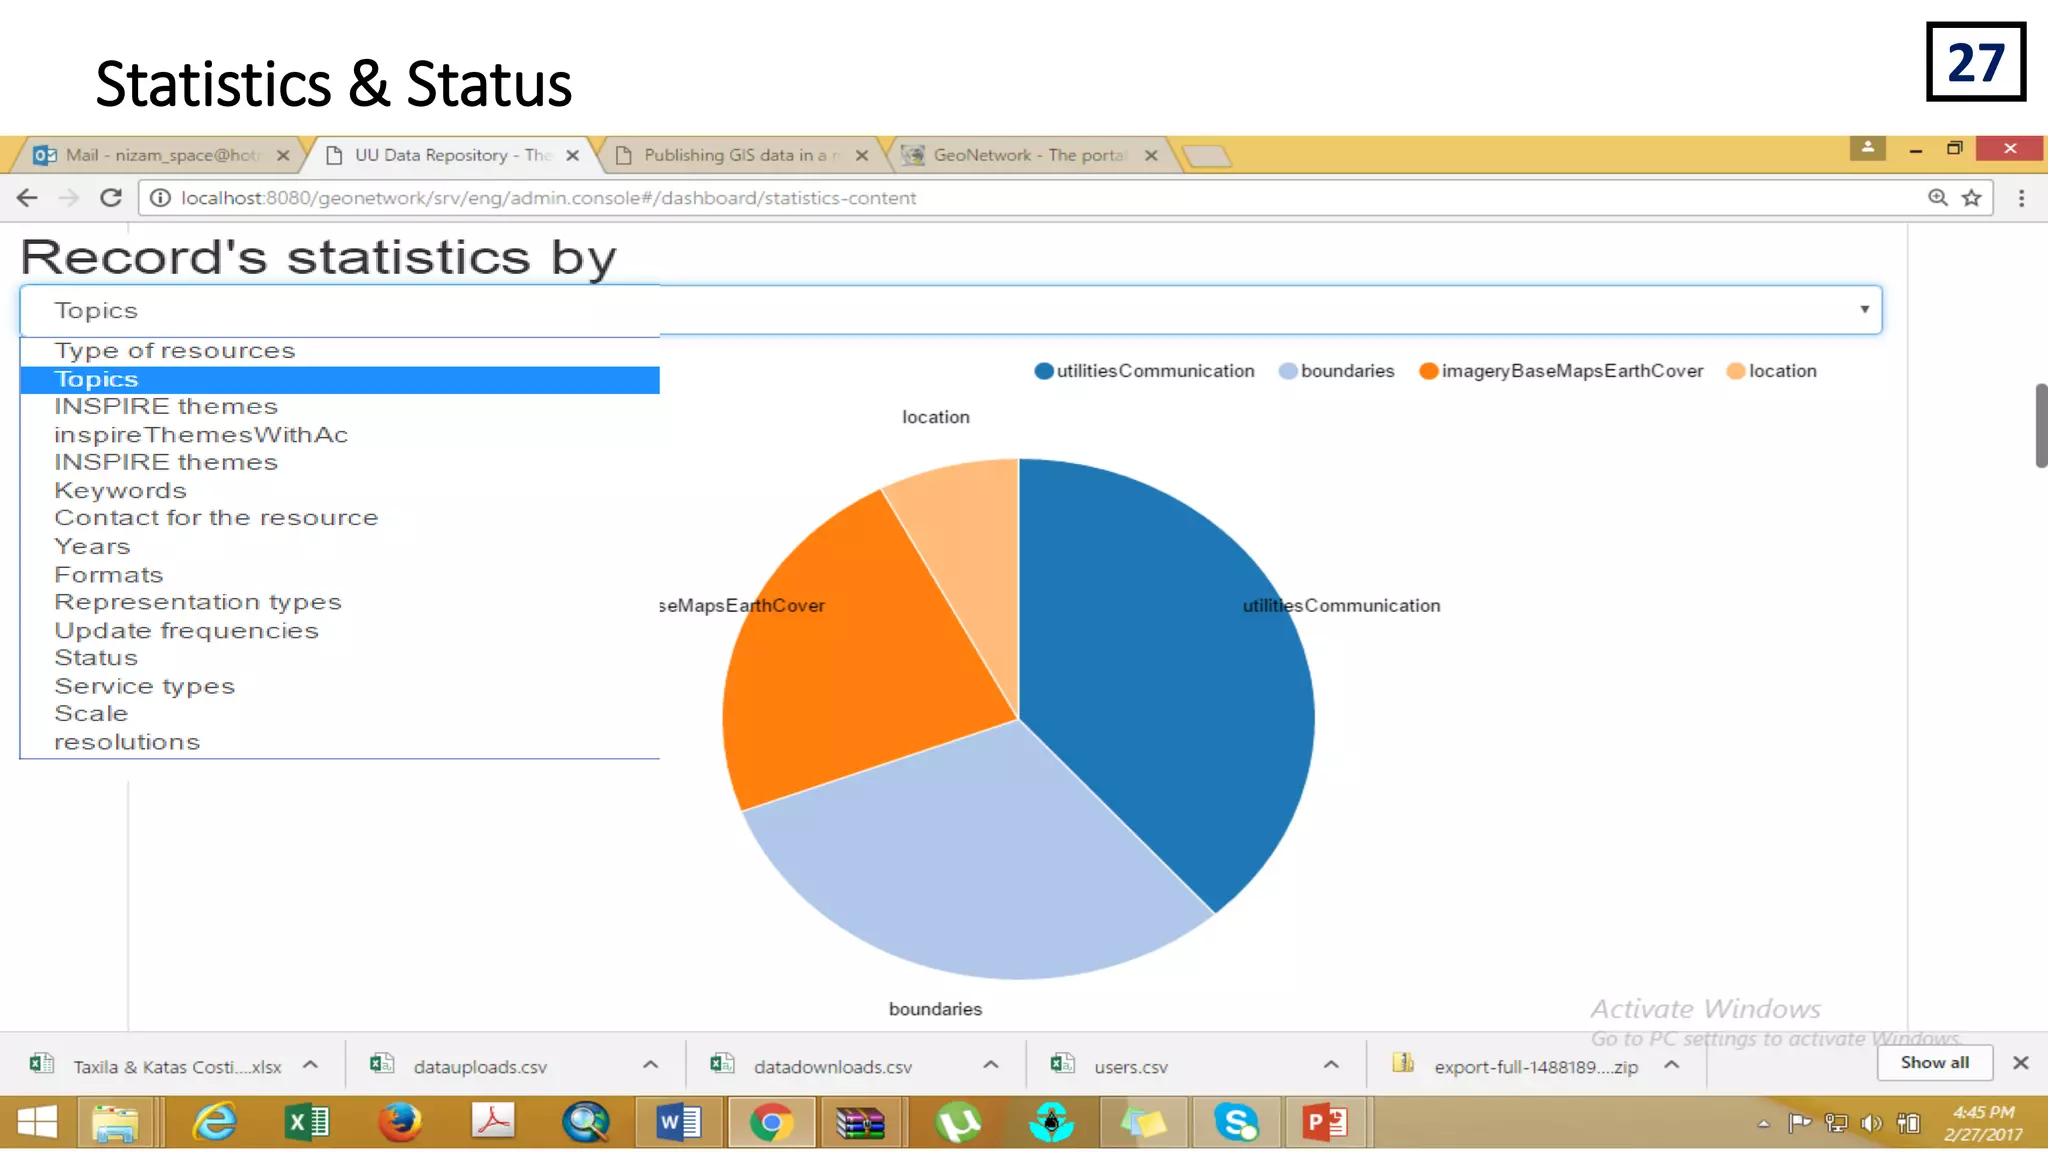The width and height of the screenshot is (2048, 1152).
Task: Go back using browser back arrow
Action: (27, 198)
